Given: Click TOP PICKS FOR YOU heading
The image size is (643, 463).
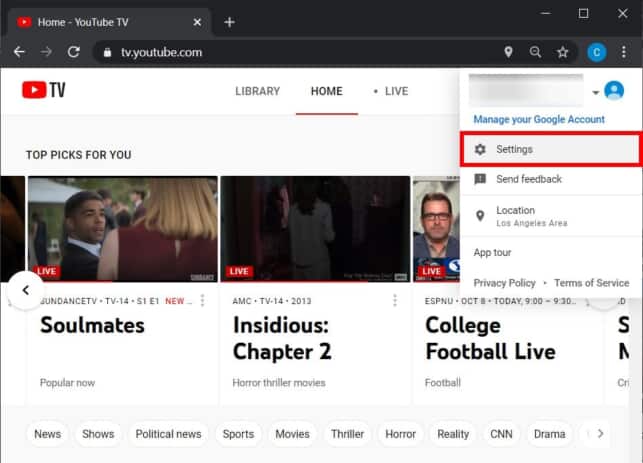Looking at the screenshot, I should click(x=79, y=155).
